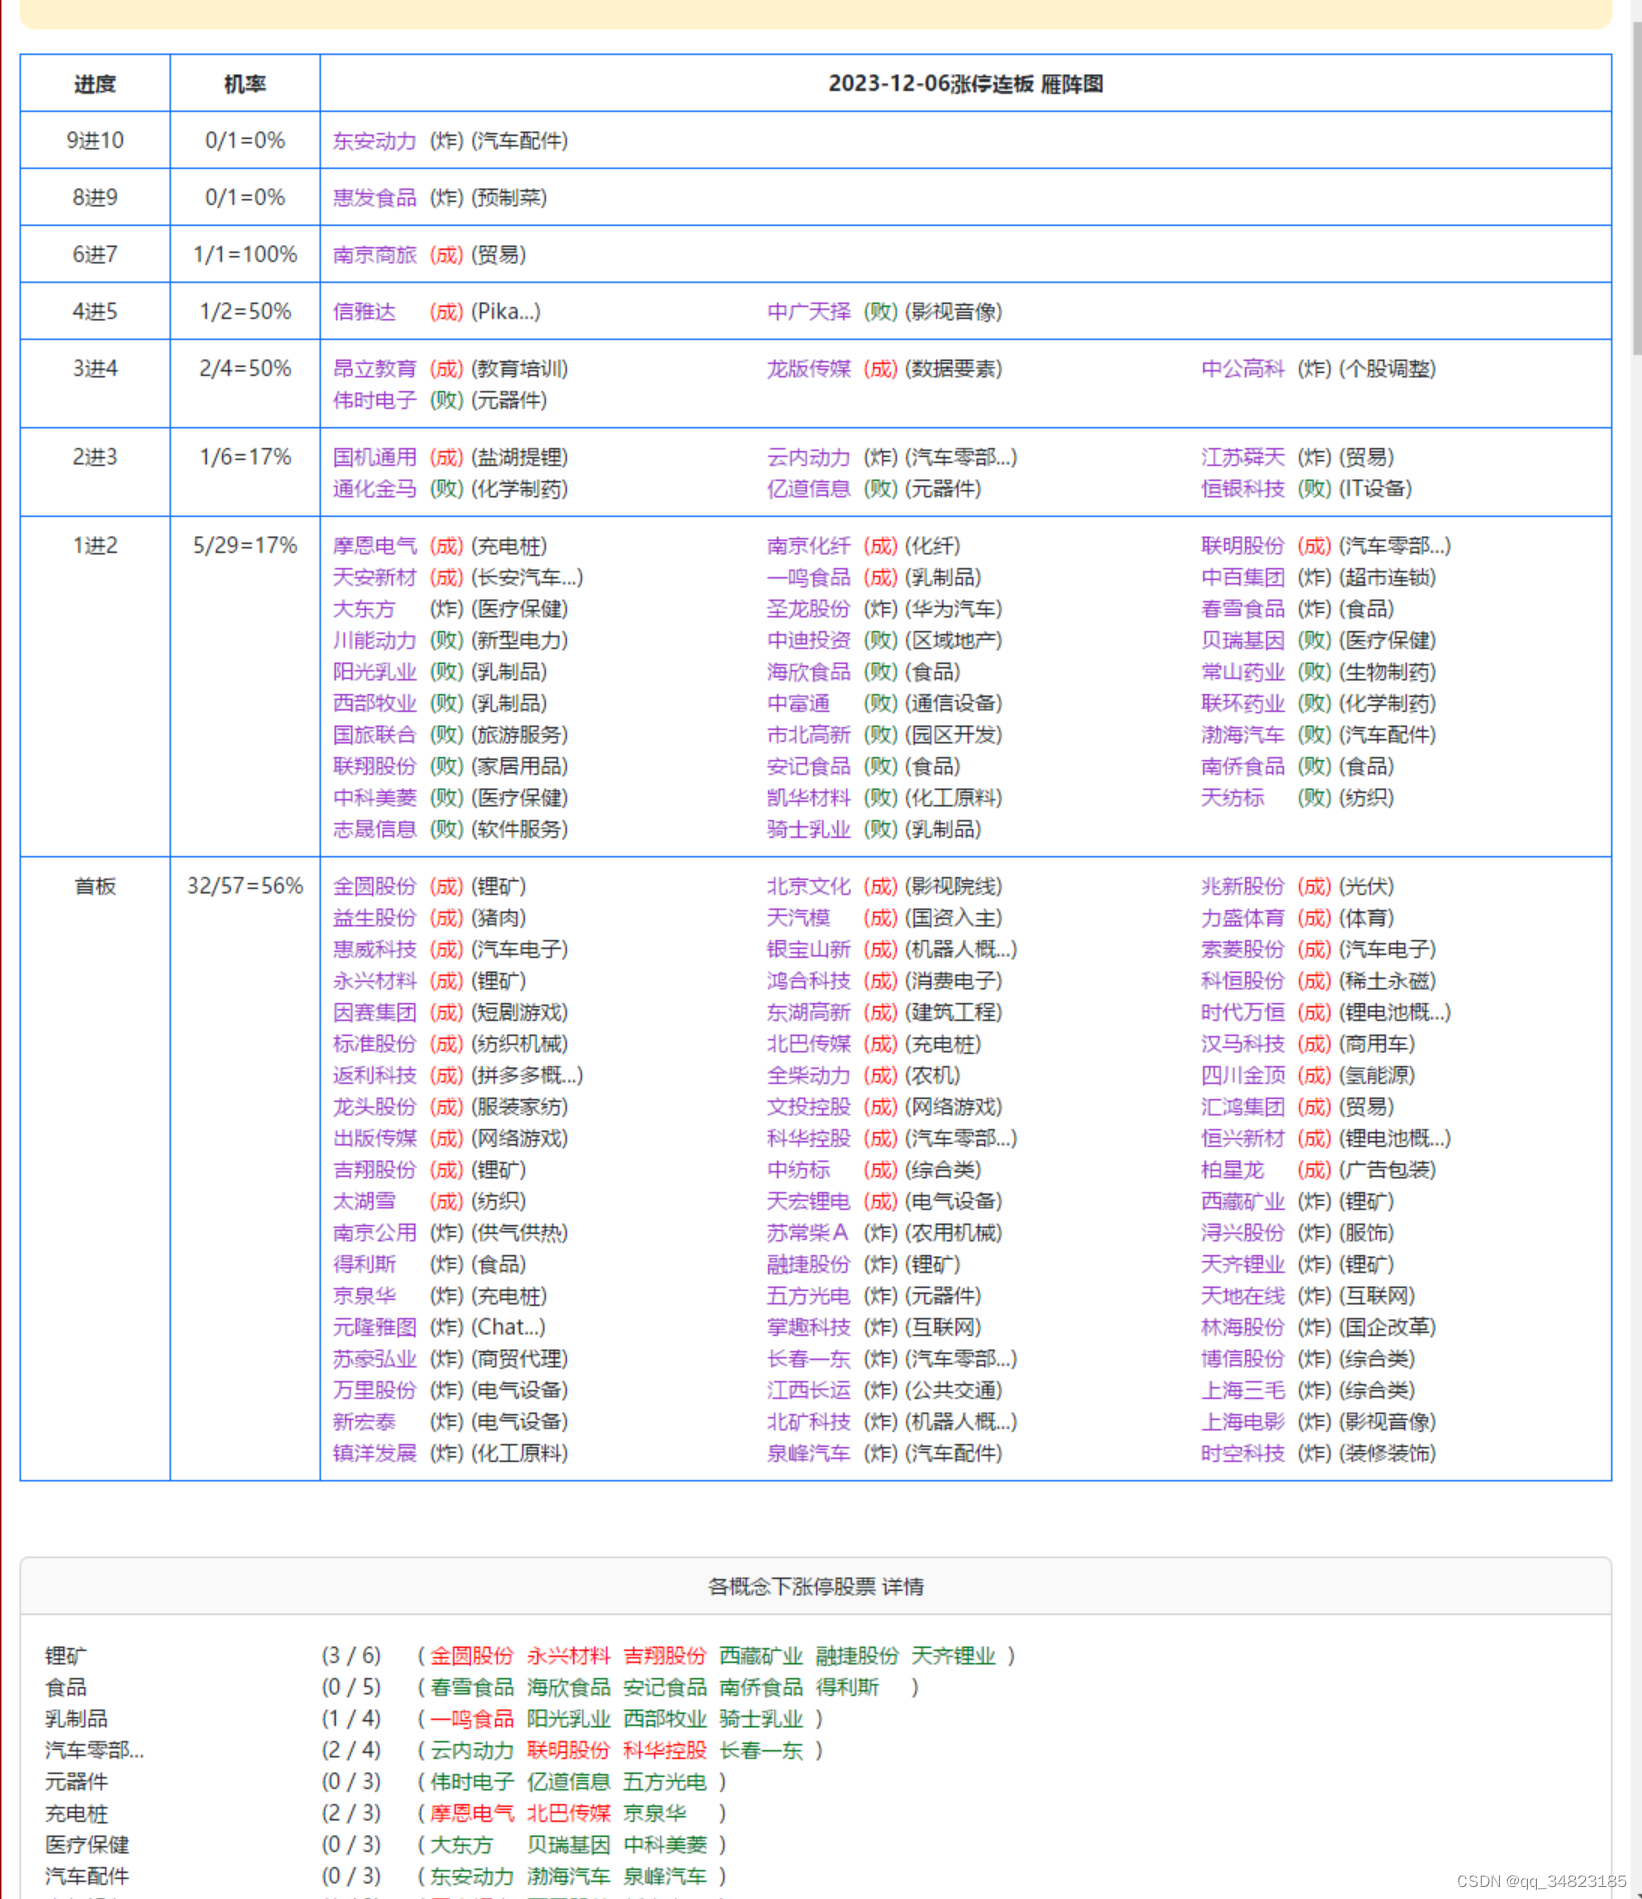Open the 掌趣科技 stock link

(809, 1327)
